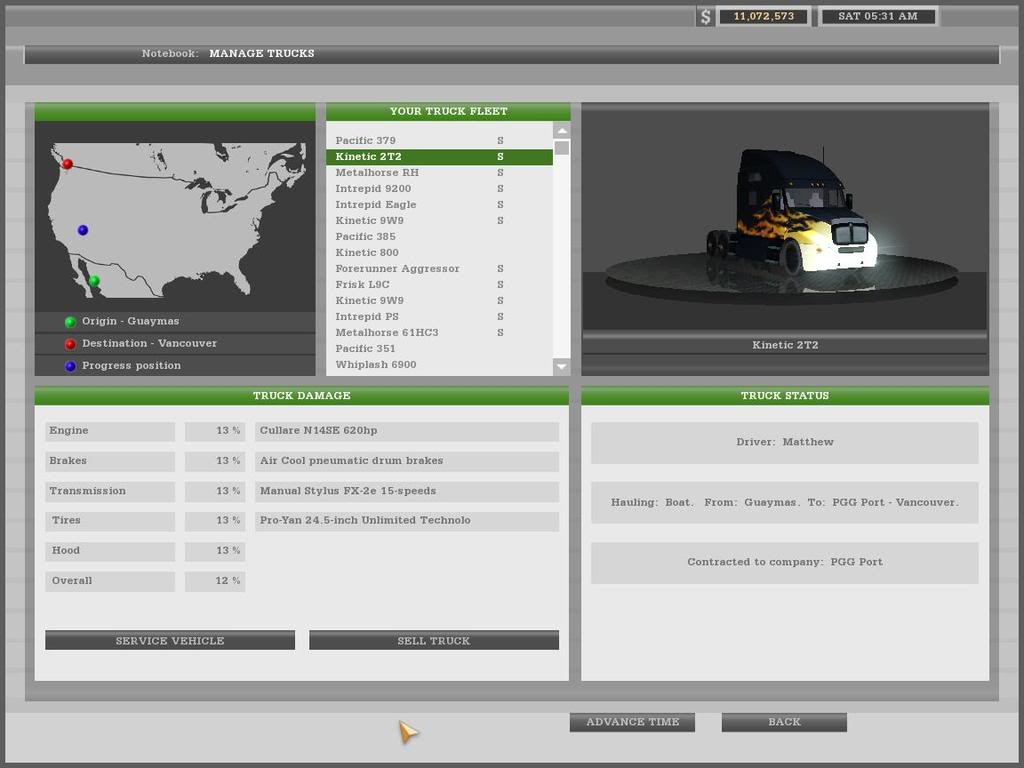The width and height of the screenshot is (1024, 768).
Task: Click the fleet list scrollbar thumb
Action: [561, 148]
